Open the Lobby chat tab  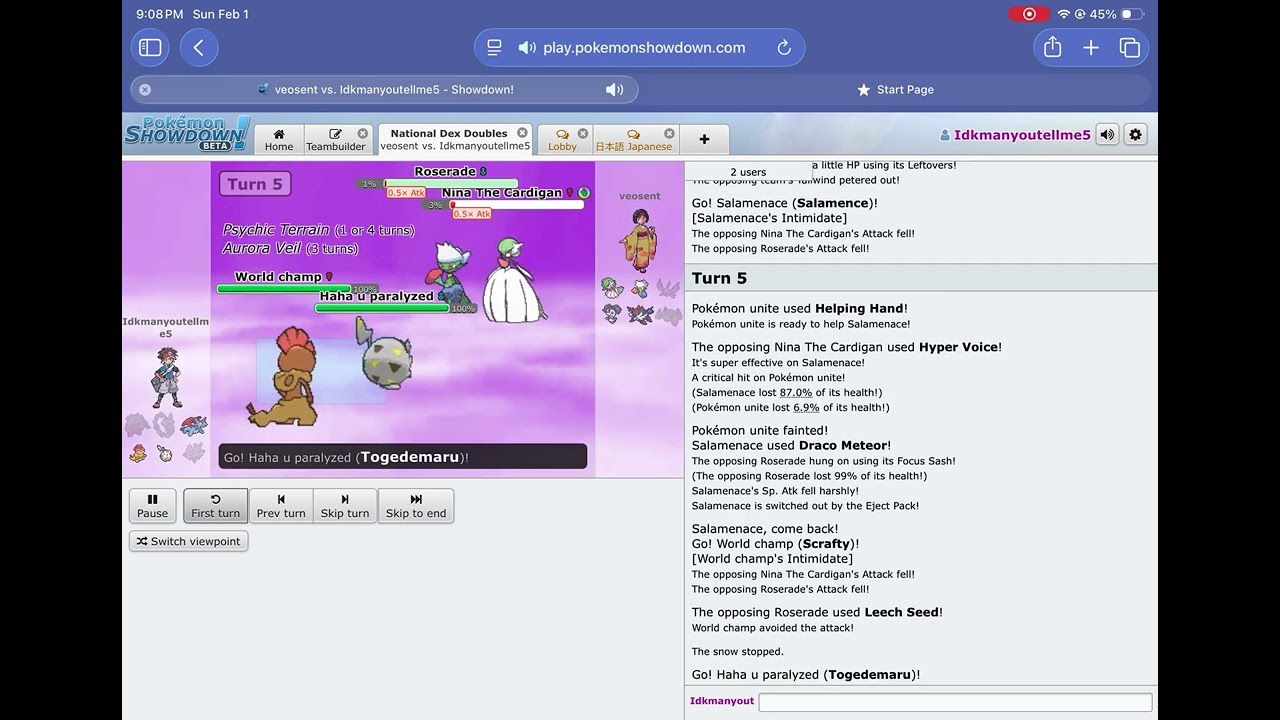(x=563, y=140)
